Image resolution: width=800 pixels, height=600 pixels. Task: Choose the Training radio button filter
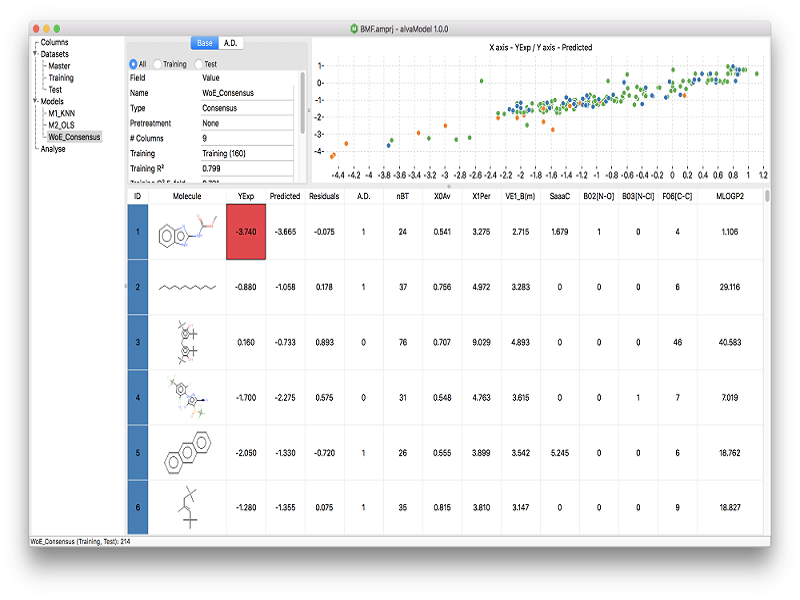pos(158,64)
